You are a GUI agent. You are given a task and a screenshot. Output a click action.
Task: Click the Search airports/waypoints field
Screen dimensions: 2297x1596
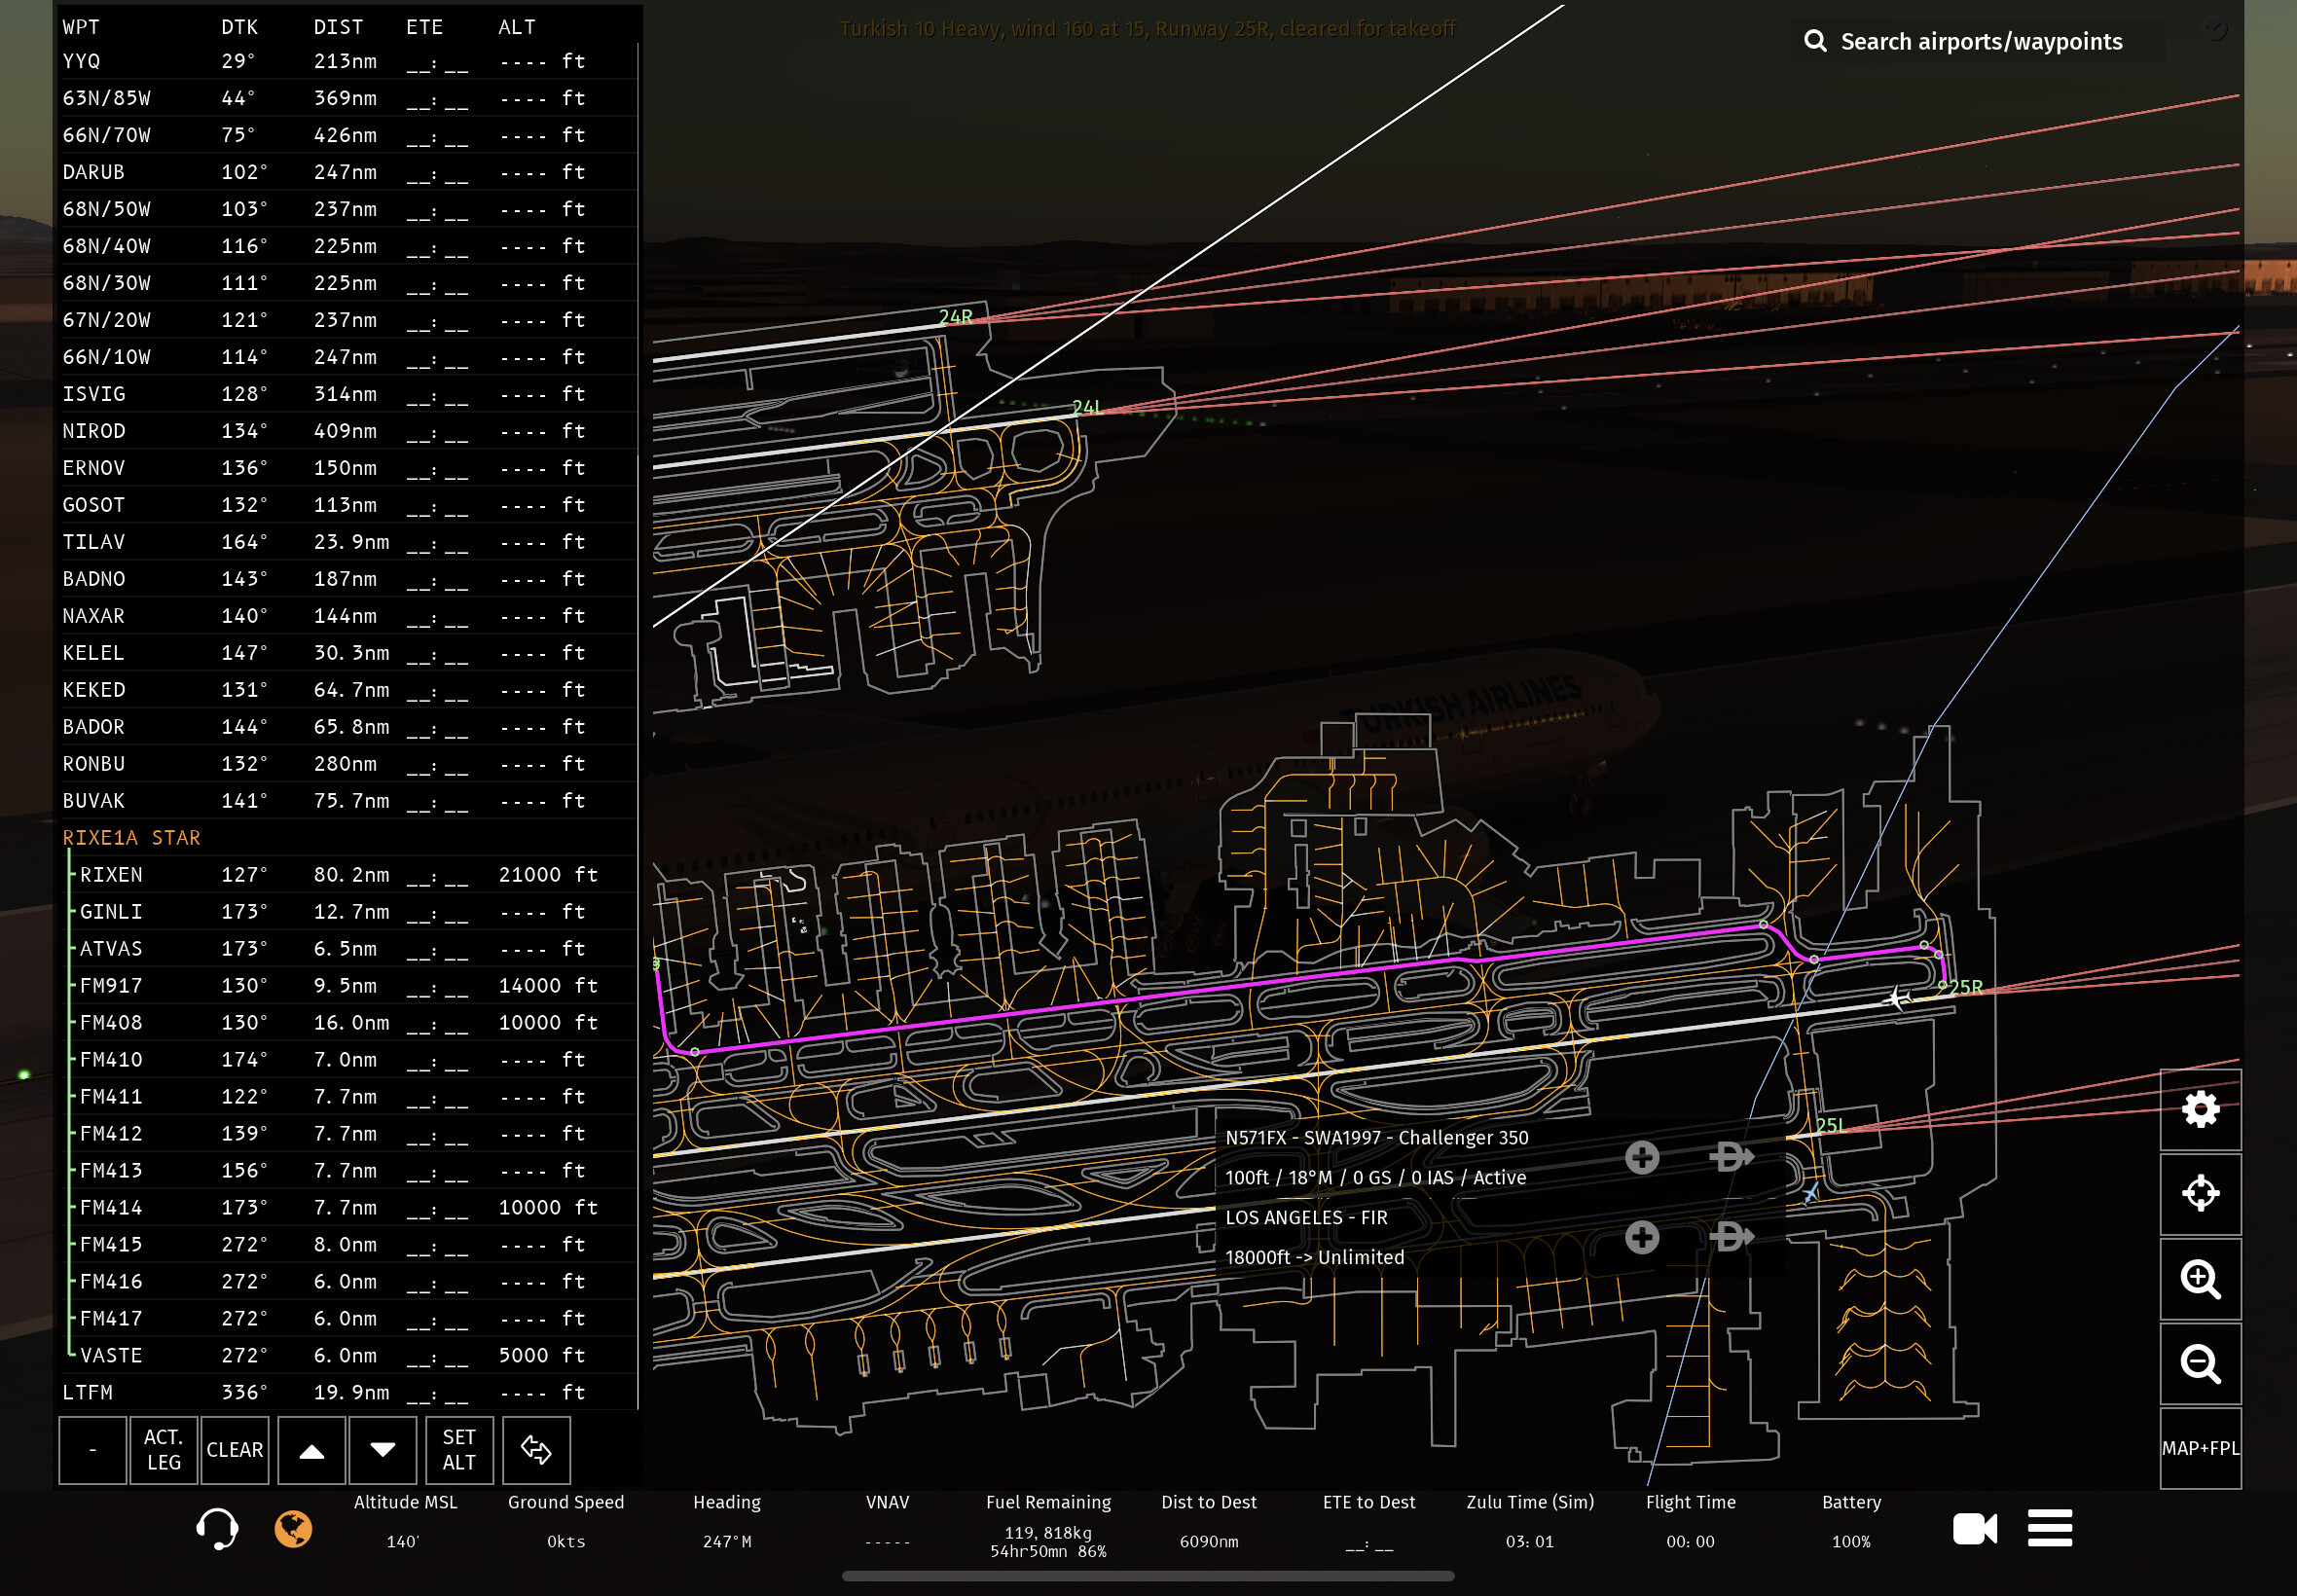click(x=1980, y=41)
